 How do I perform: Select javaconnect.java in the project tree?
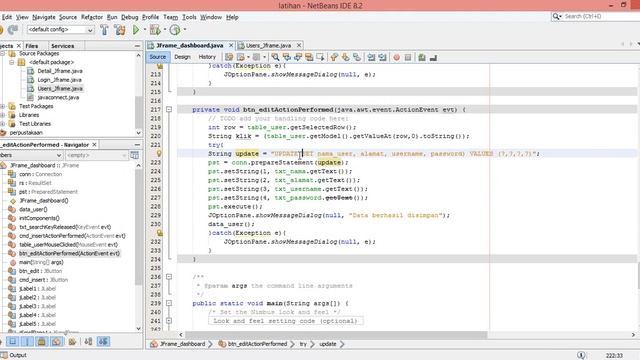pyautogui.click(x=58, y=97)
